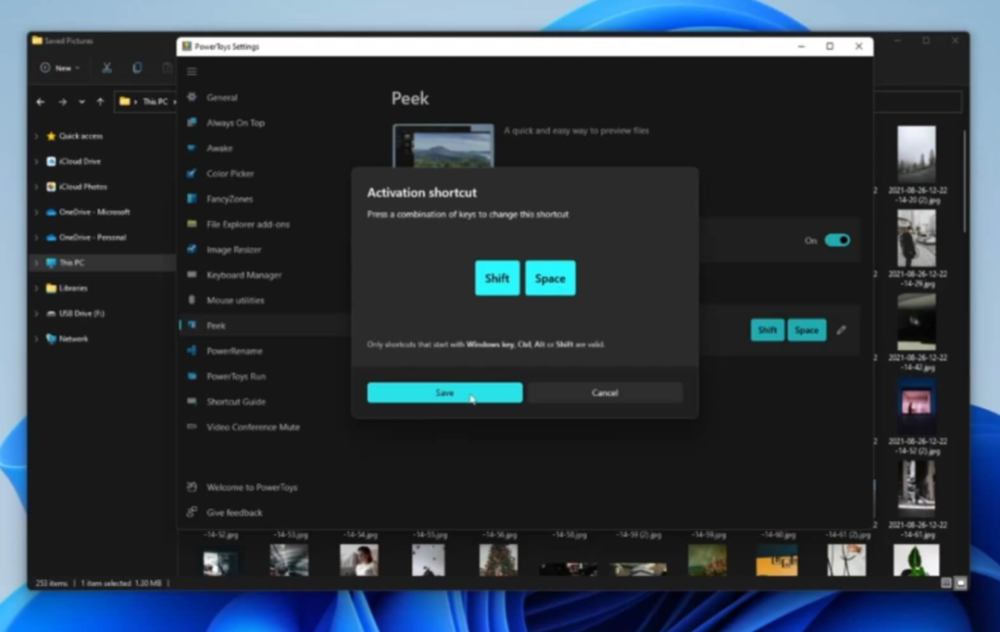Click the Image Resizer icon
Viewport: 1000px width, 632px height.
tap(192, 249)
